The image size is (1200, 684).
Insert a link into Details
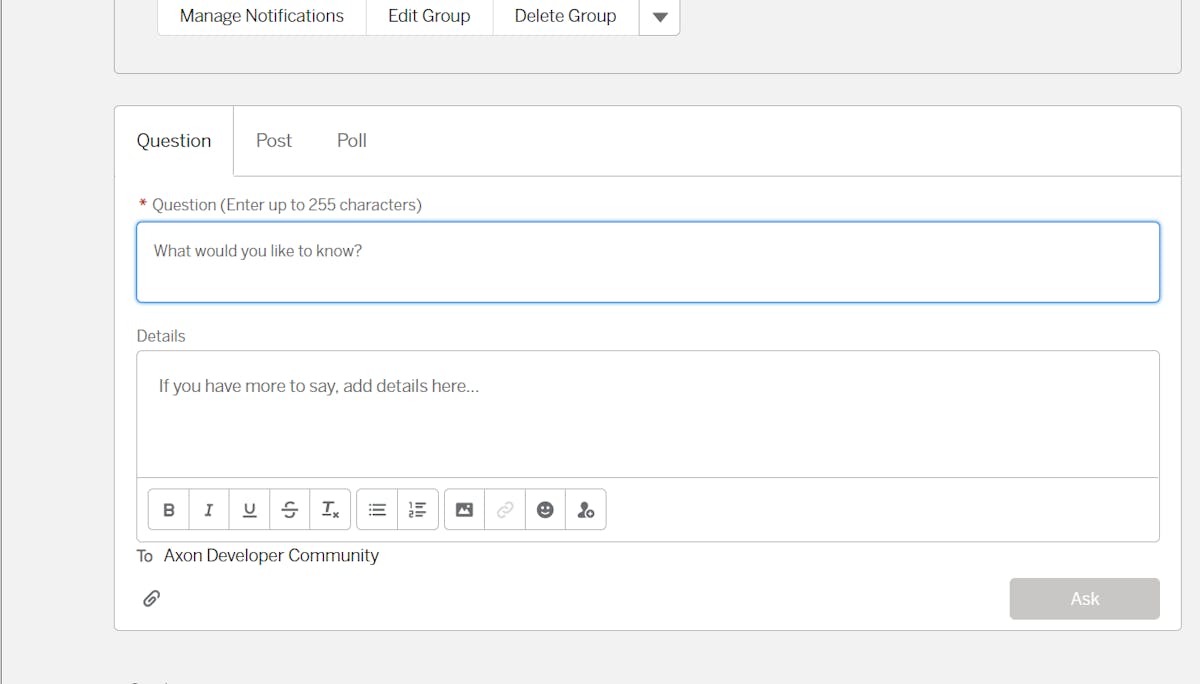(x=505, y=510)
